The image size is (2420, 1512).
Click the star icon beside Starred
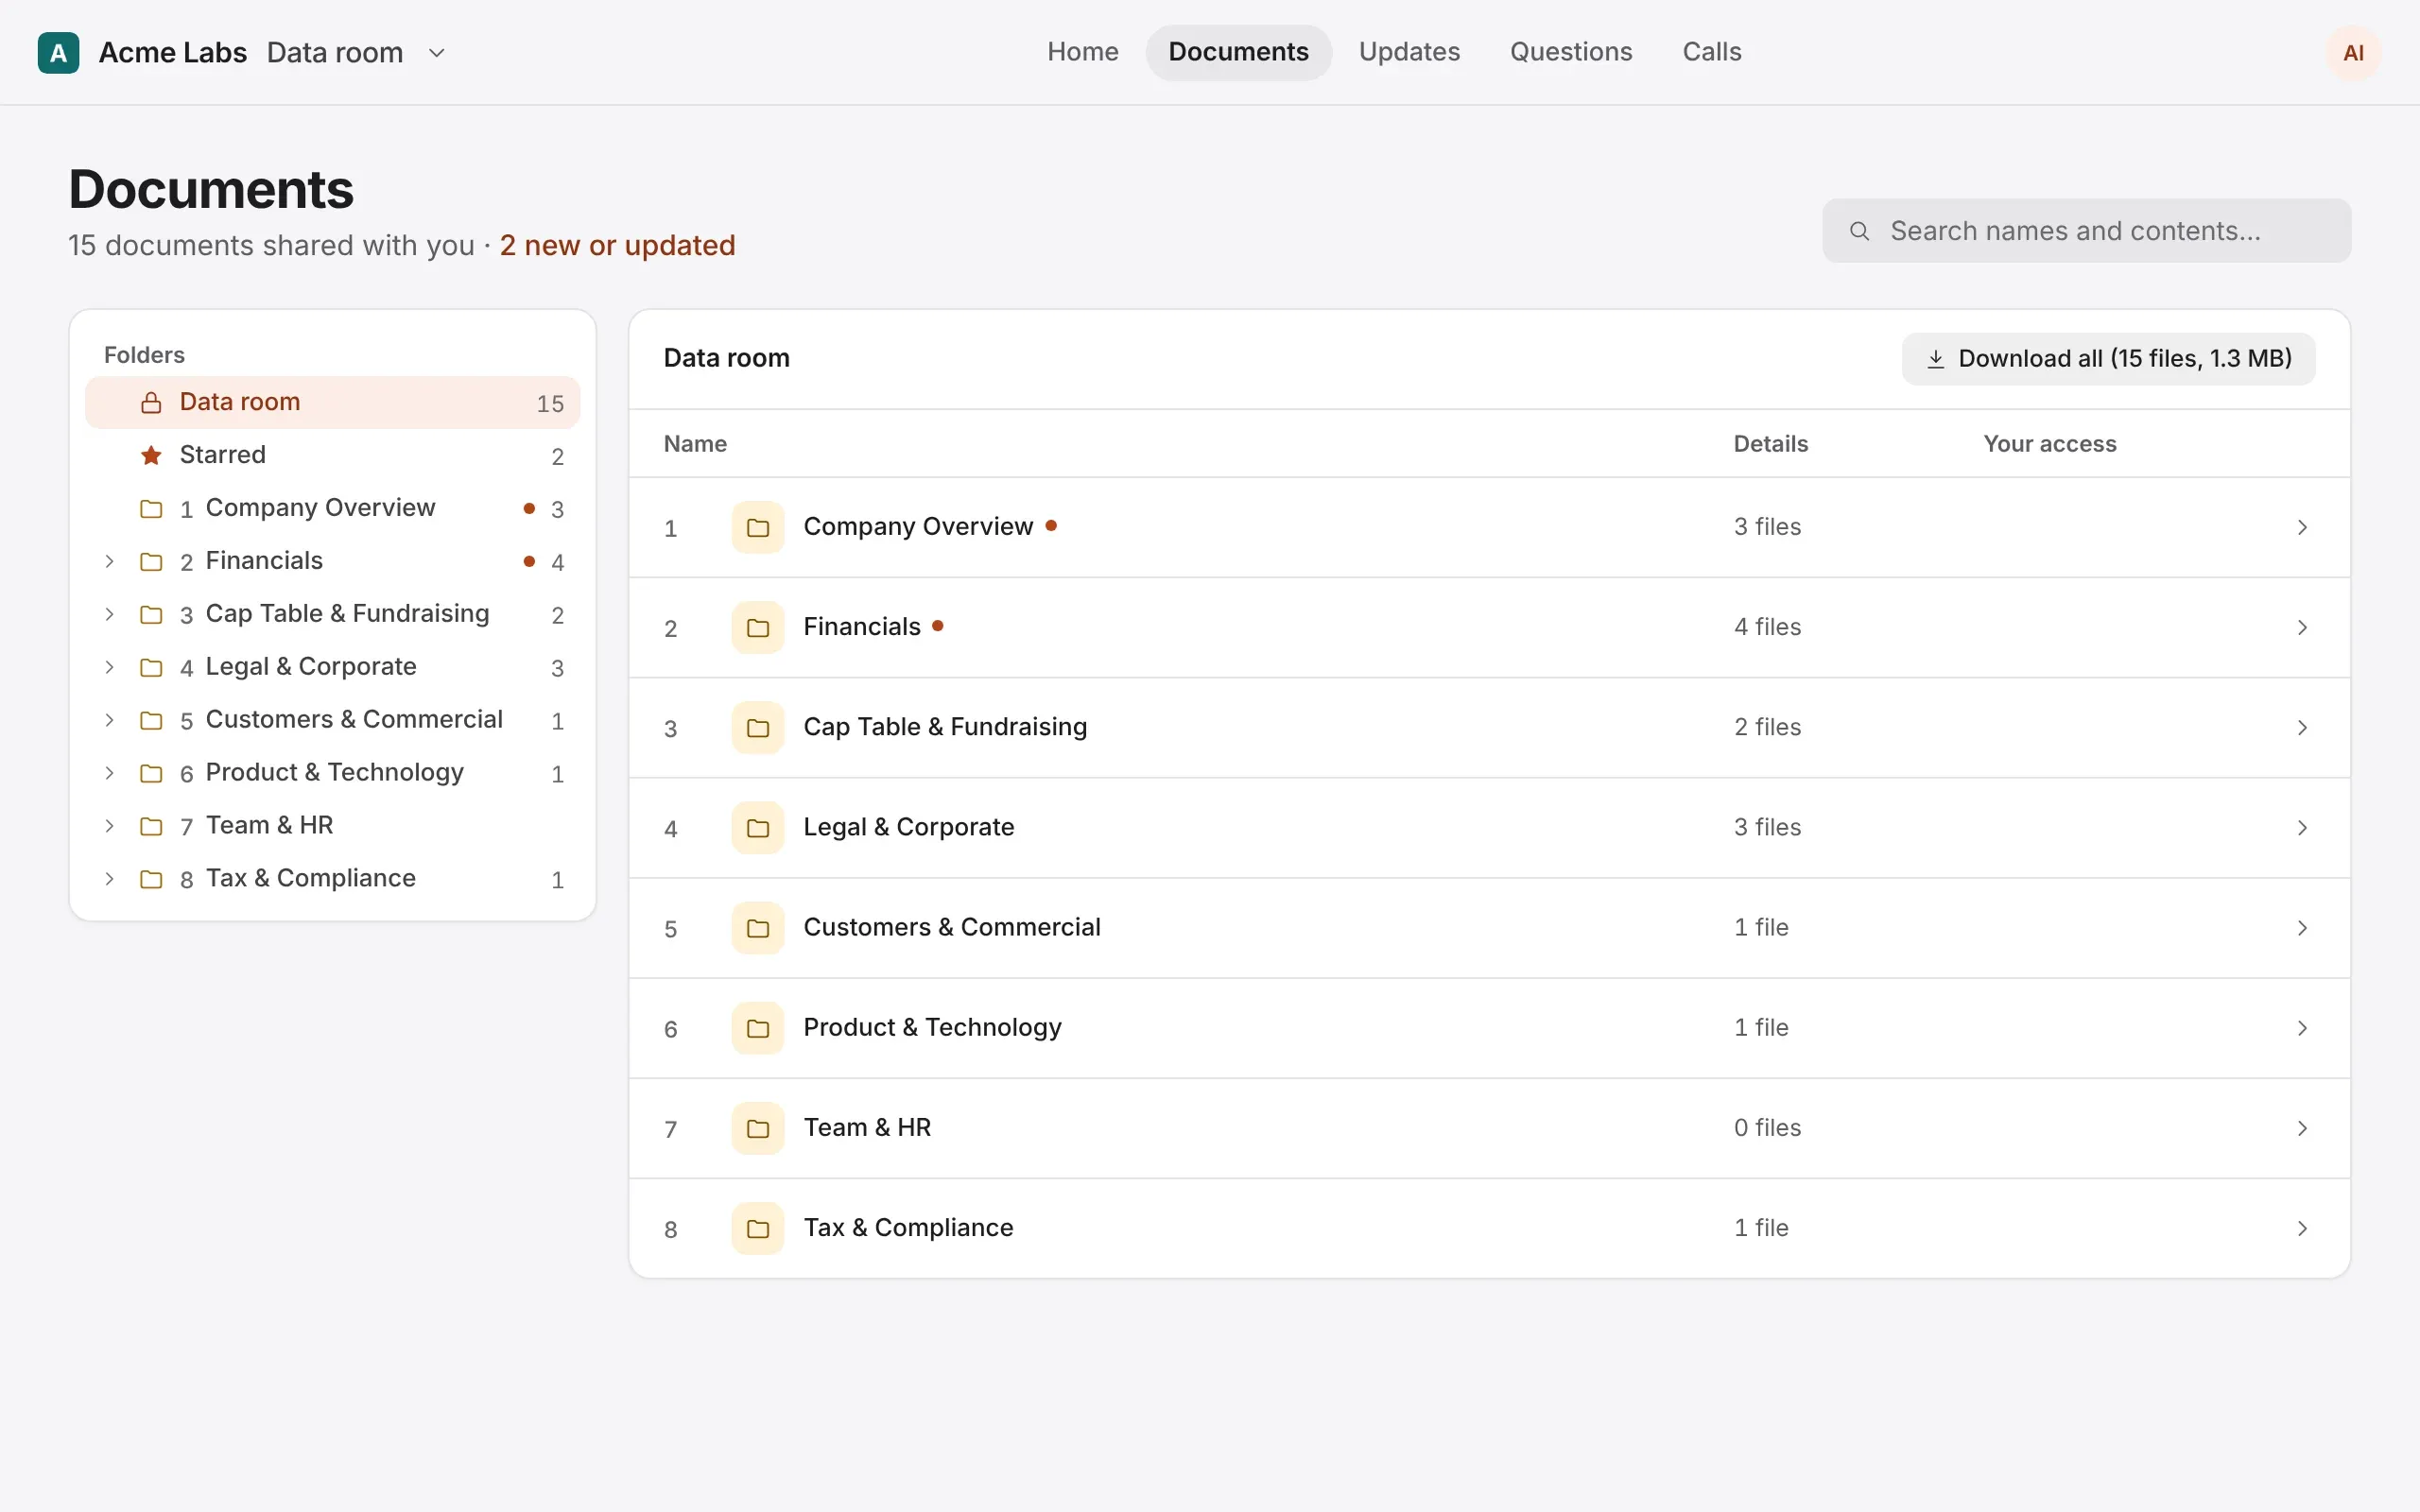coord(151,455)
